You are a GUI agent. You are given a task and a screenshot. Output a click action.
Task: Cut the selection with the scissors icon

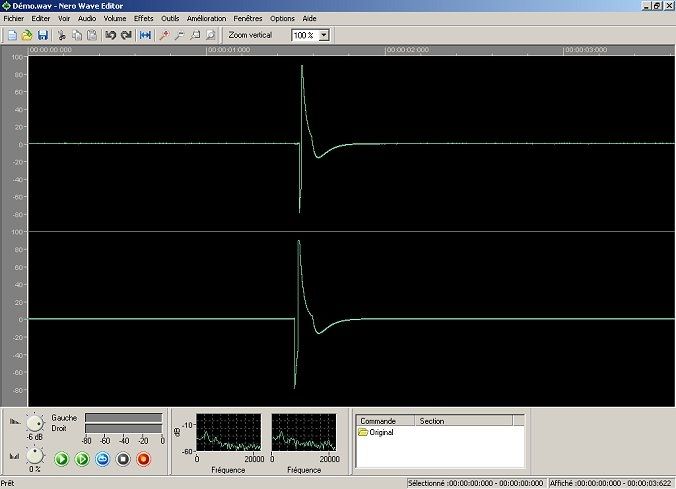[x=62, y=35]
